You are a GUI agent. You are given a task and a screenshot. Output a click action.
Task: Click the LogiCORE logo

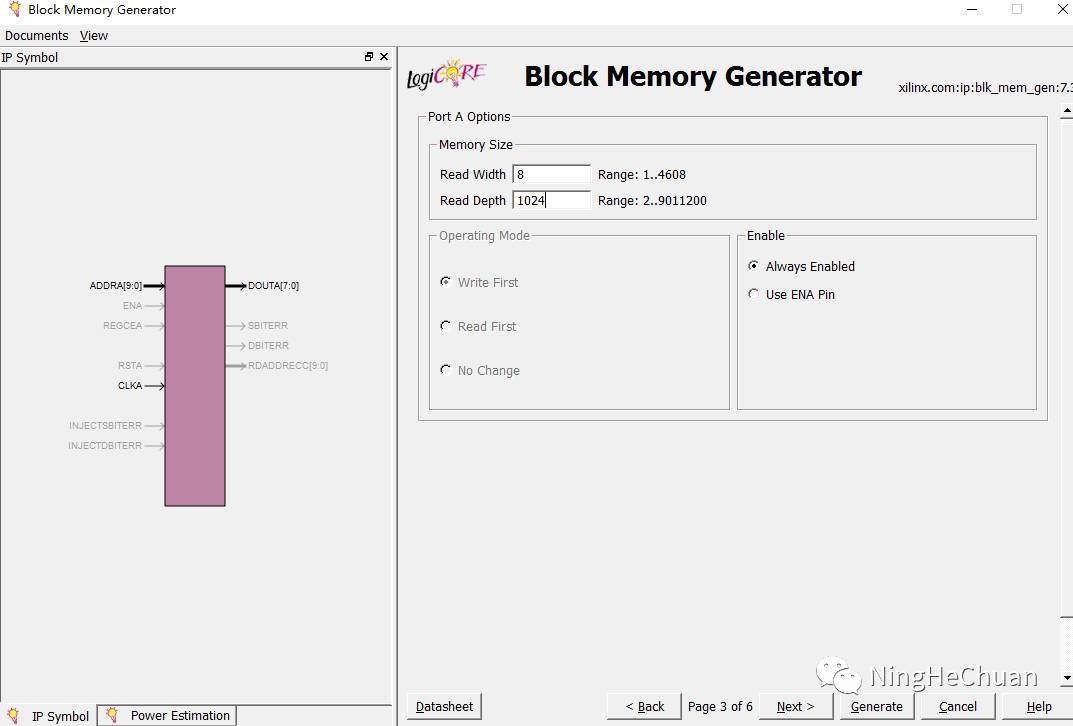446,75
